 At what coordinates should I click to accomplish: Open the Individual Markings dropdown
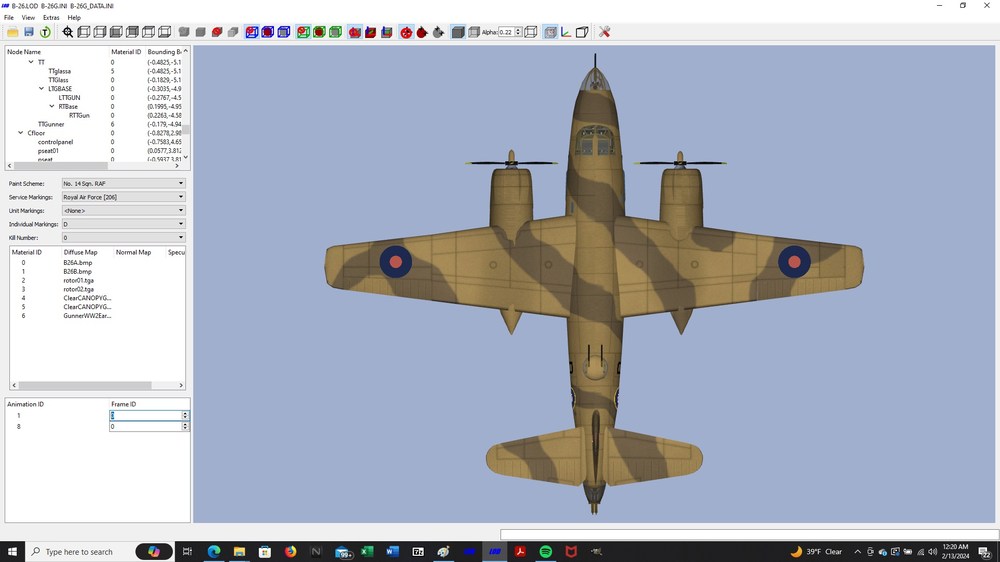point(123,224)
